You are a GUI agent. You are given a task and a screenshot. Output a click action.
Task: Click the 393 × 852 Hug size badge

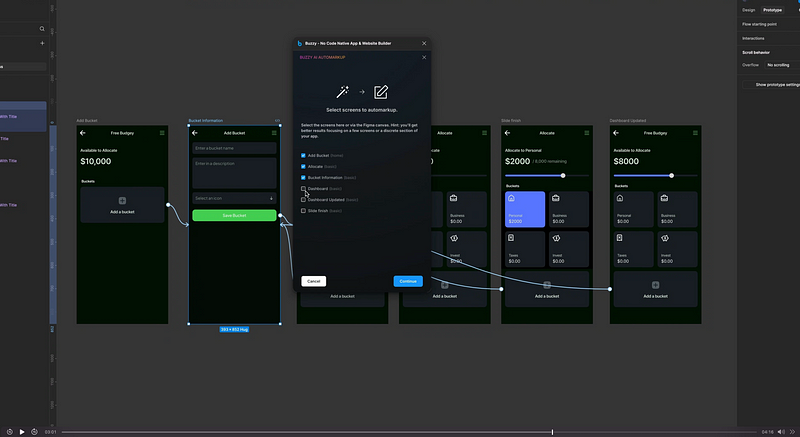click(234, 329)
